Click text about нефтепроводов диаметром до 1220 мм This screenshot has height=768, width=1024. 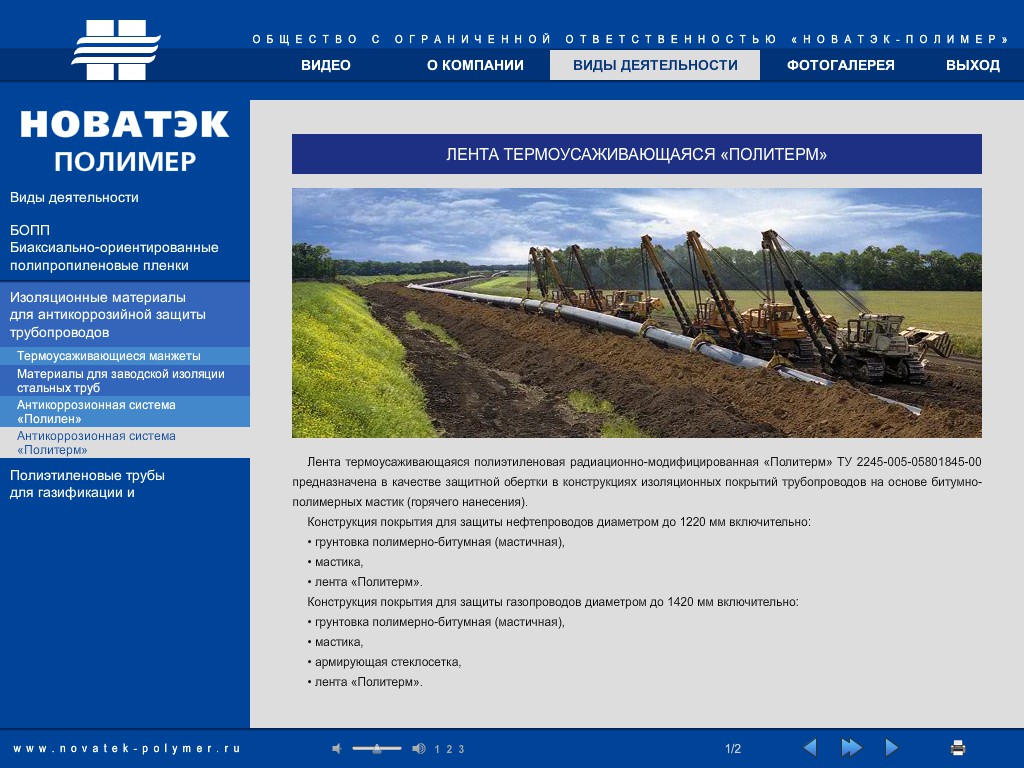(559, 522)
